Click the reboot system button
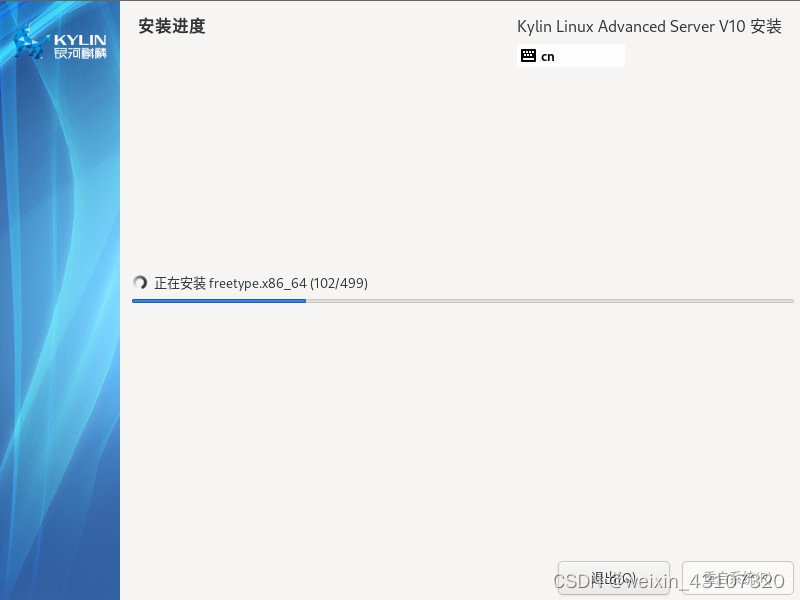The image size is (800, 600). (738, 578)
